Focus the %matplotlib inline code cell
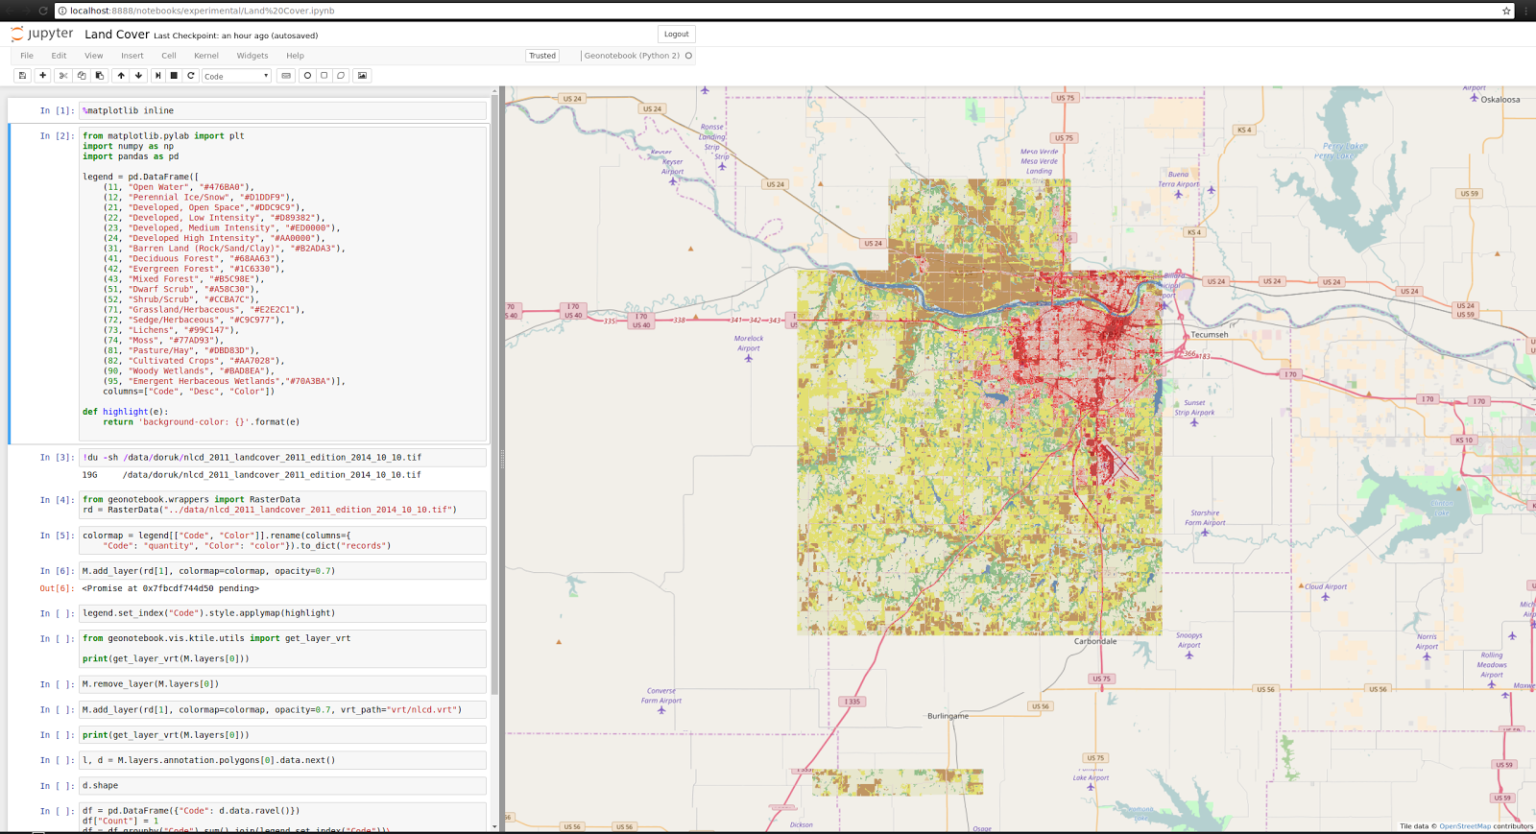 pos(283,111)
